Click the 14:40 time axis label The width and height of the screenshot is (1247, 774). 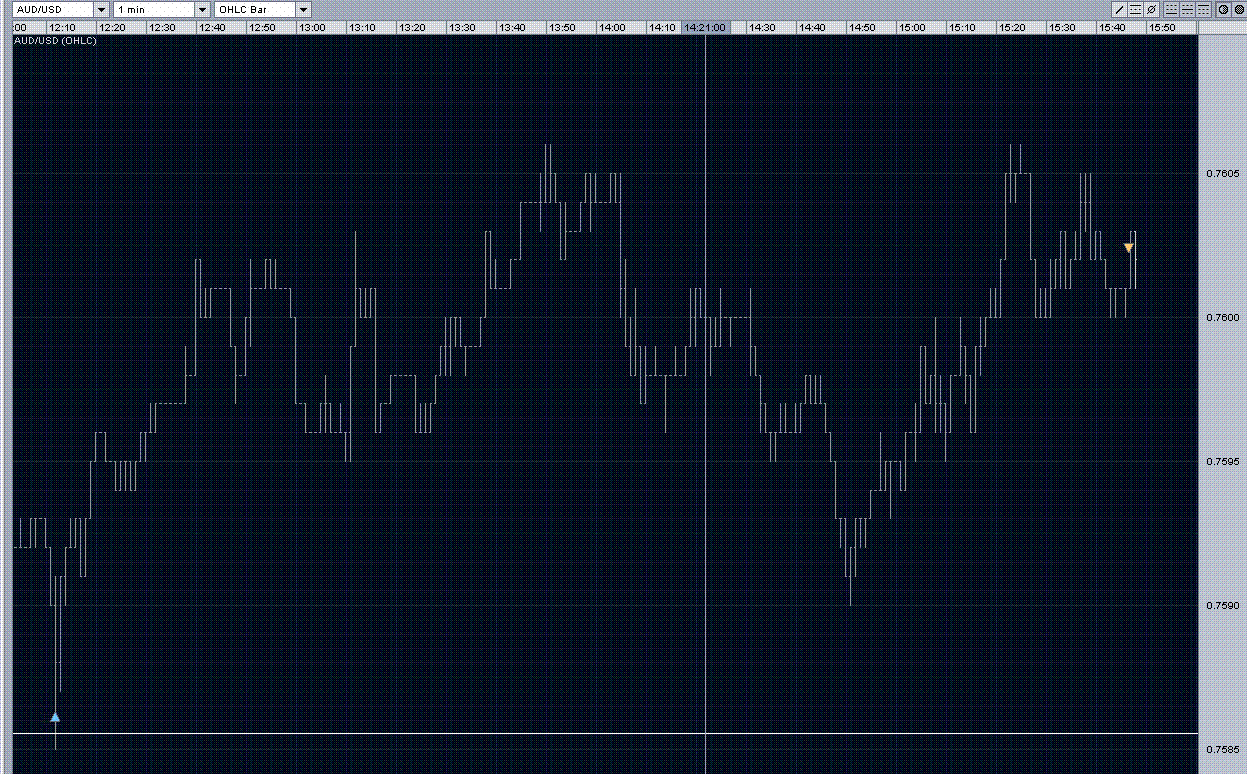coord(812,28)
